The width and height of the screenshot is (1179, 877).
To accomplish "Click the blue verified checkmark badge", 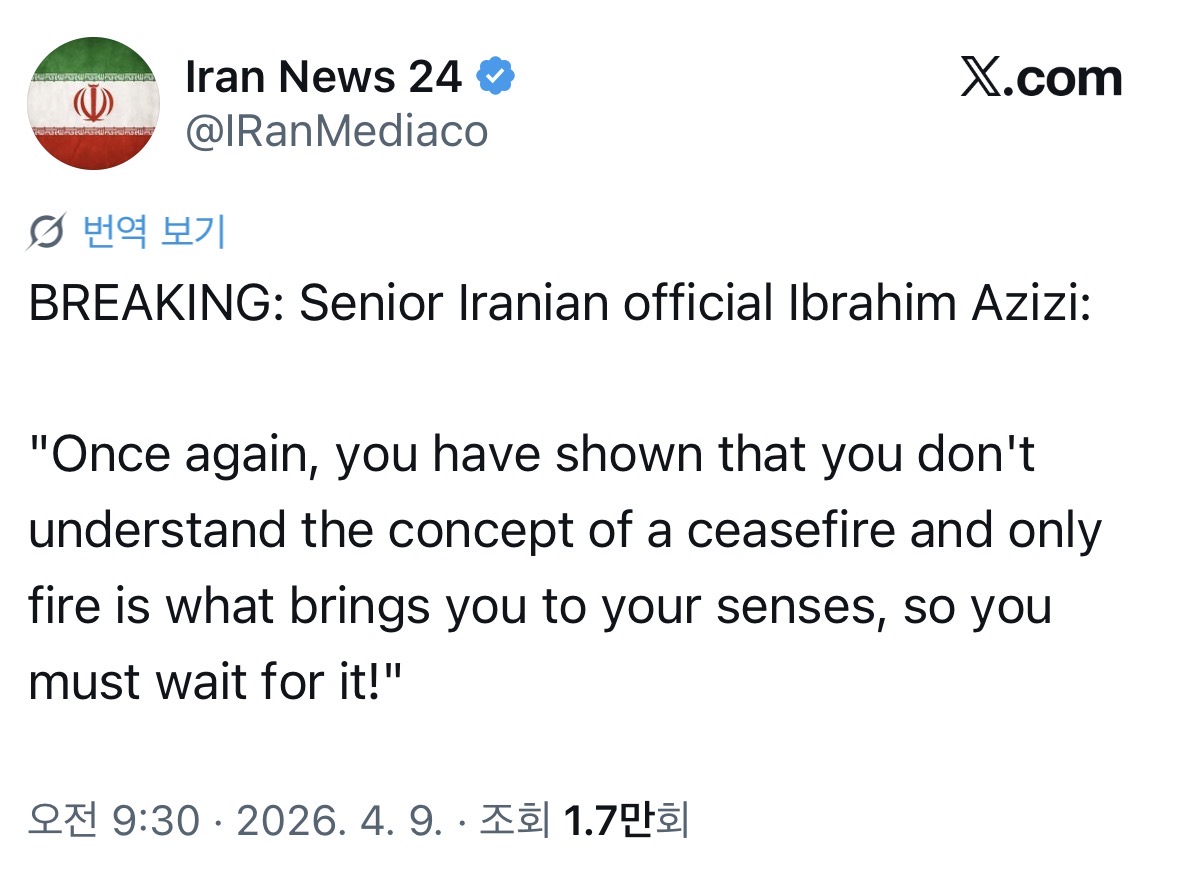I will pos(495,77).
